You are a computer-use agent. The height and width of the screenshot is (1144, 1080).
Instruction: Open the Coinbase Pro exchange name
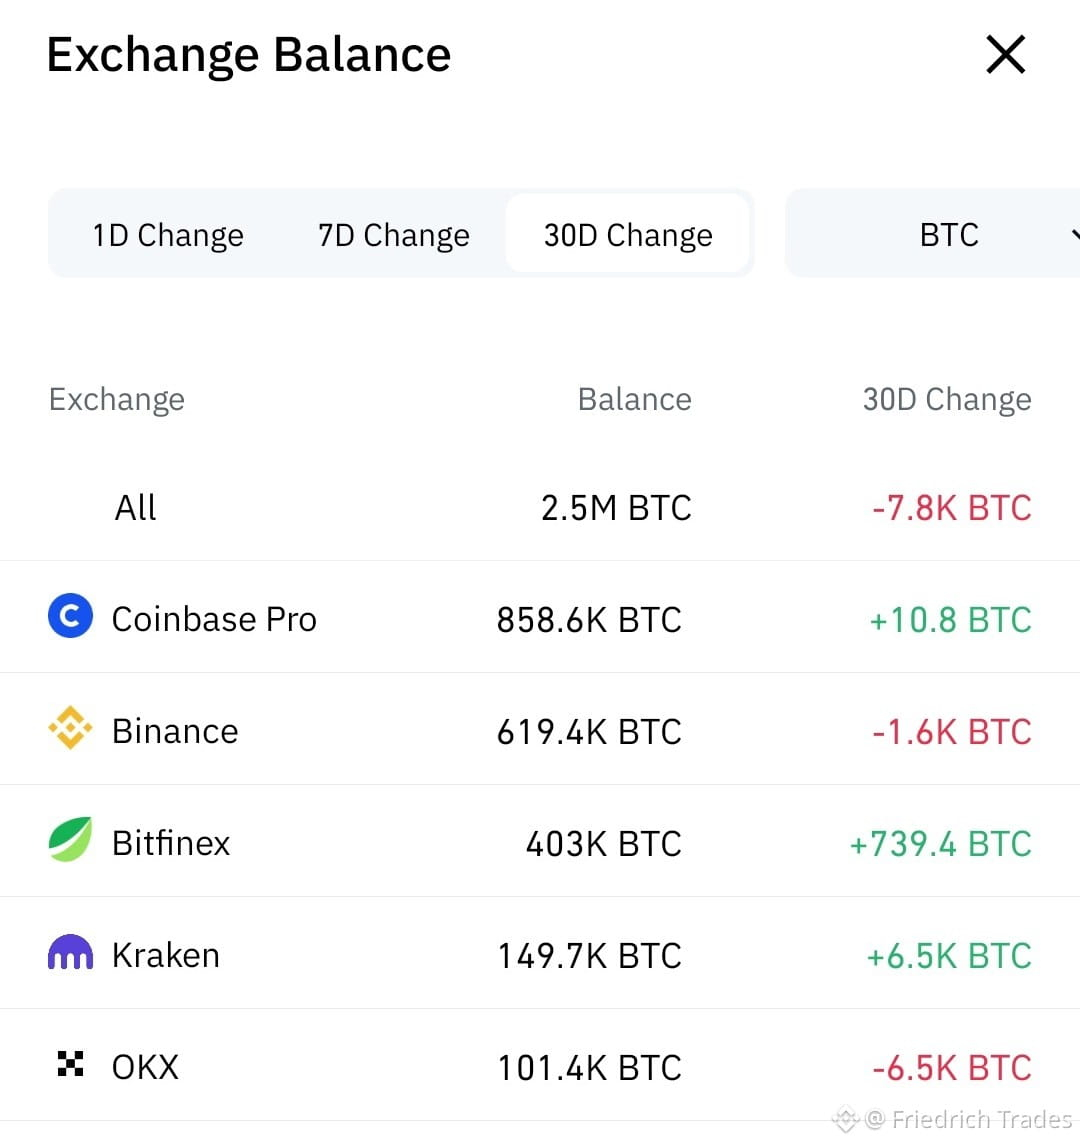[214, 619]
